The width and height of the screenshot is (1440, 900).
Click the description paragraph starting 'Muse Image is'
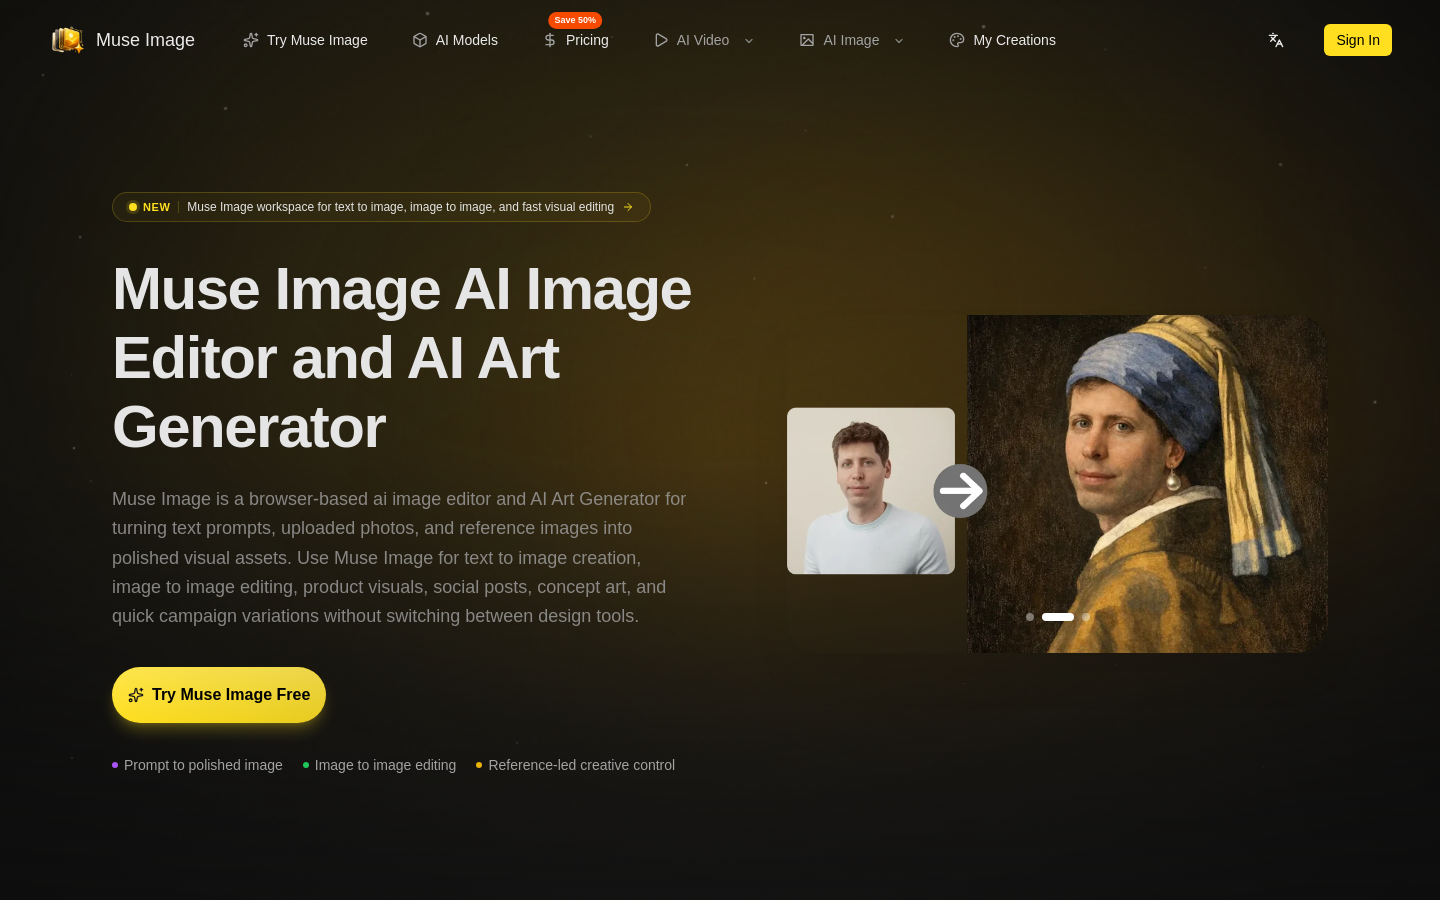(x=400, y=557)
